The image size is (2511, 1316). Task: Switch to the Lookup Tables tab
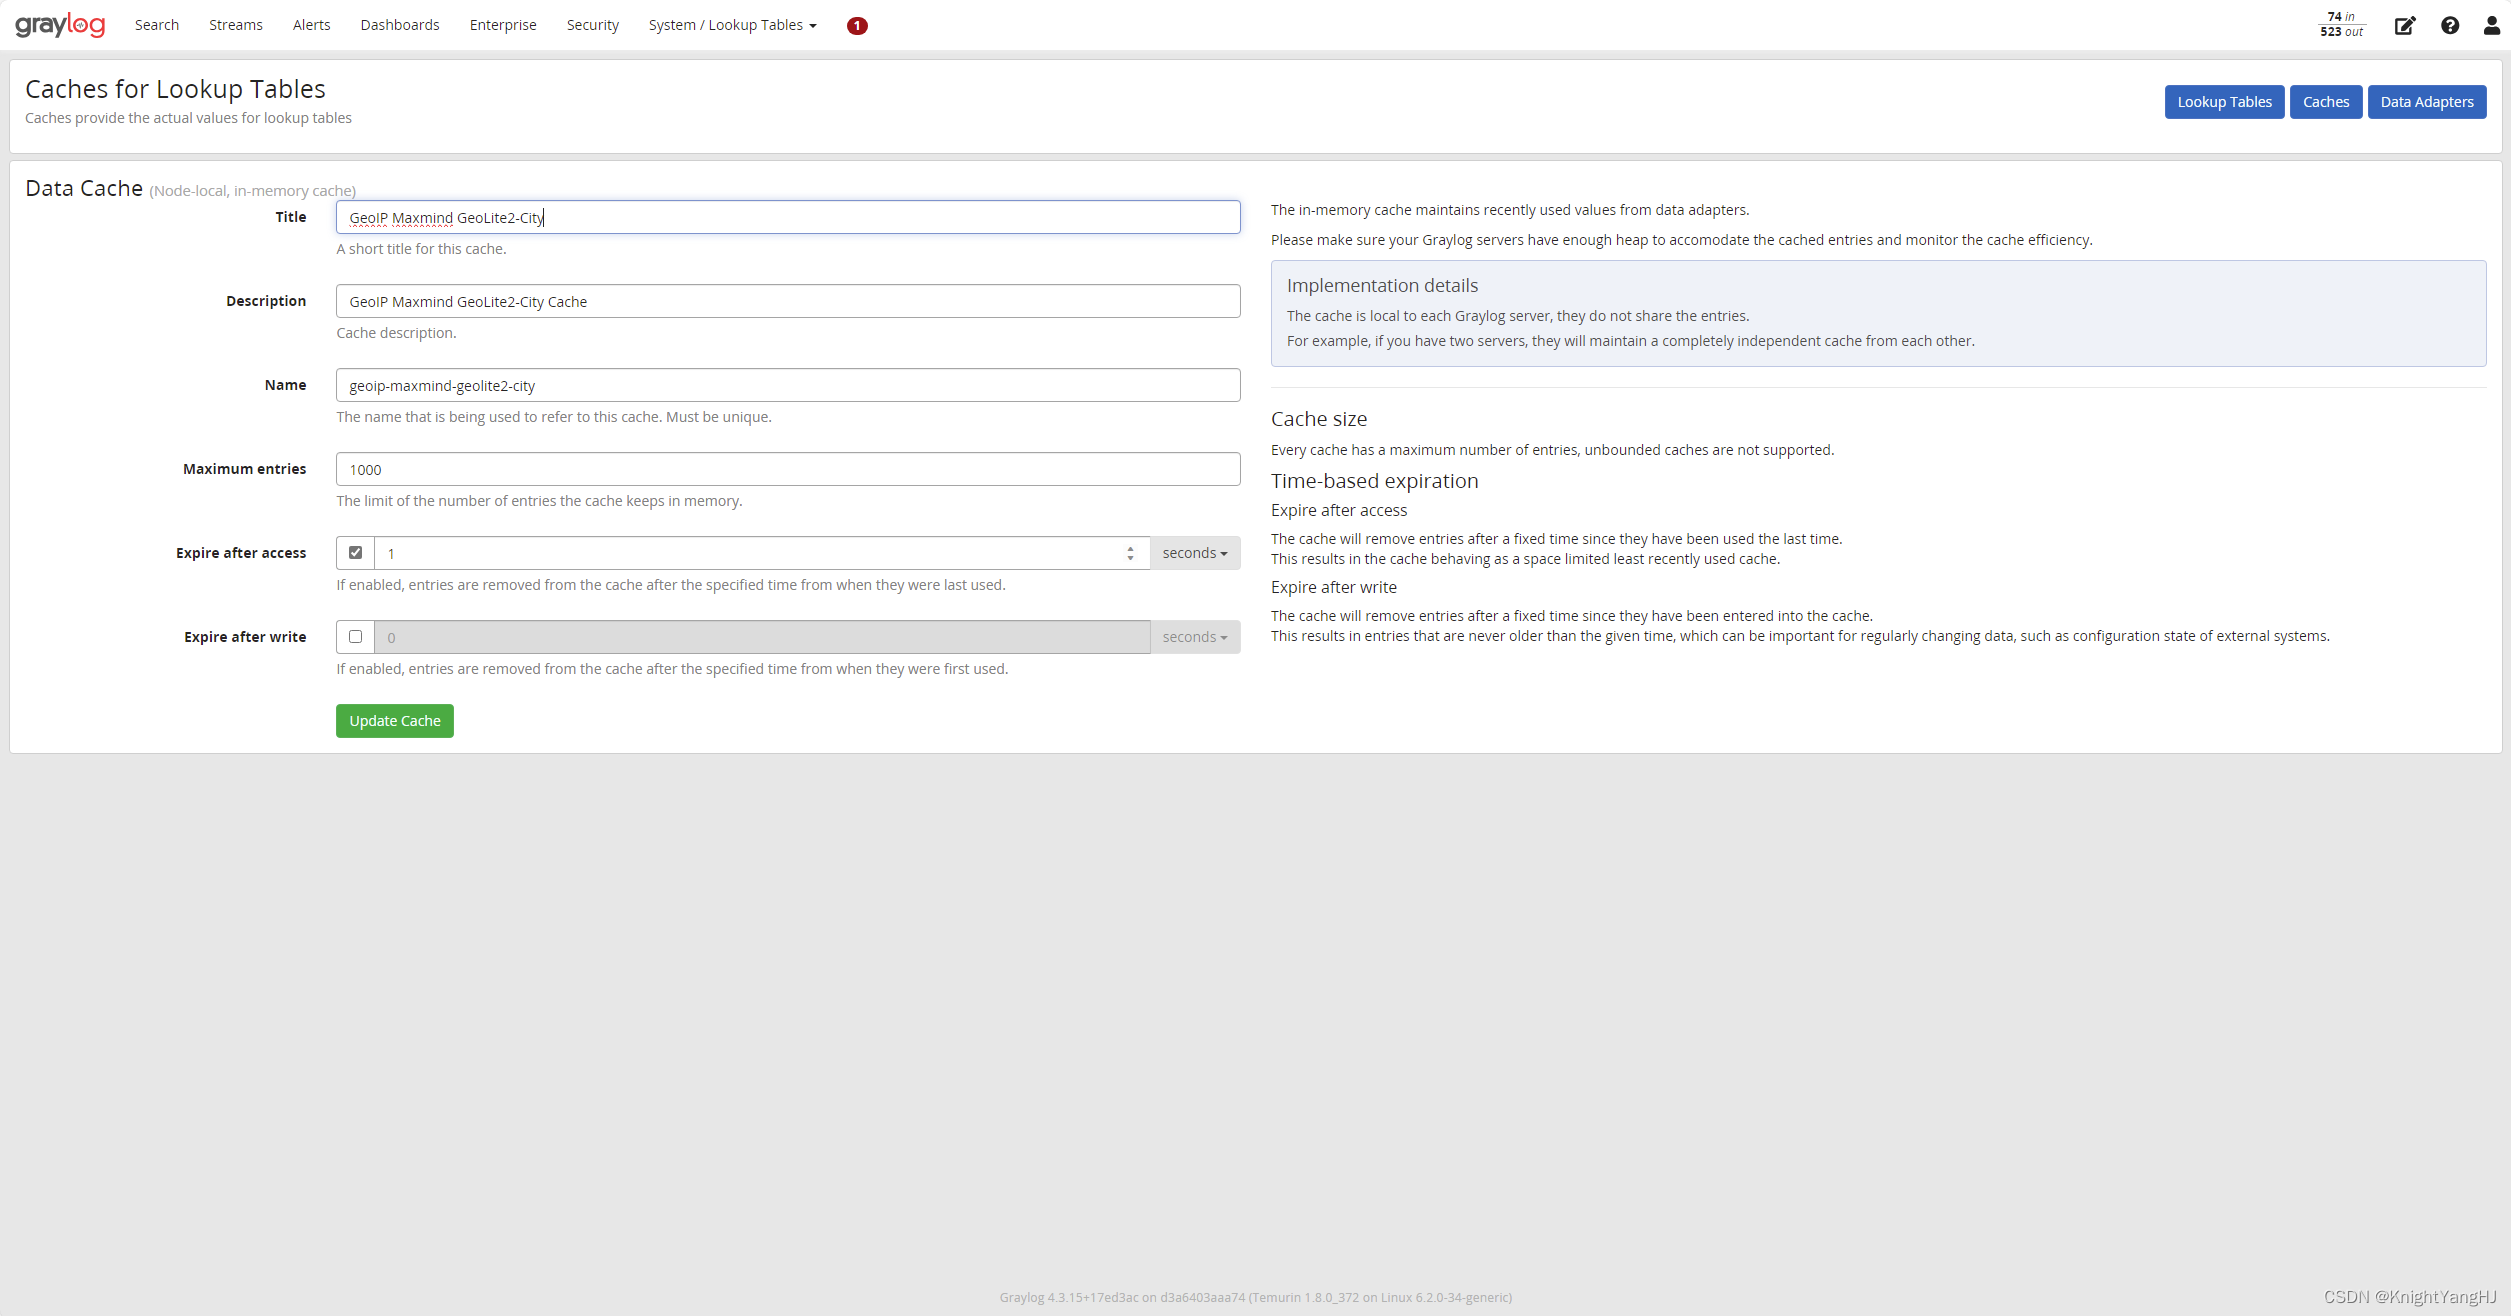tap(2224, 101)
